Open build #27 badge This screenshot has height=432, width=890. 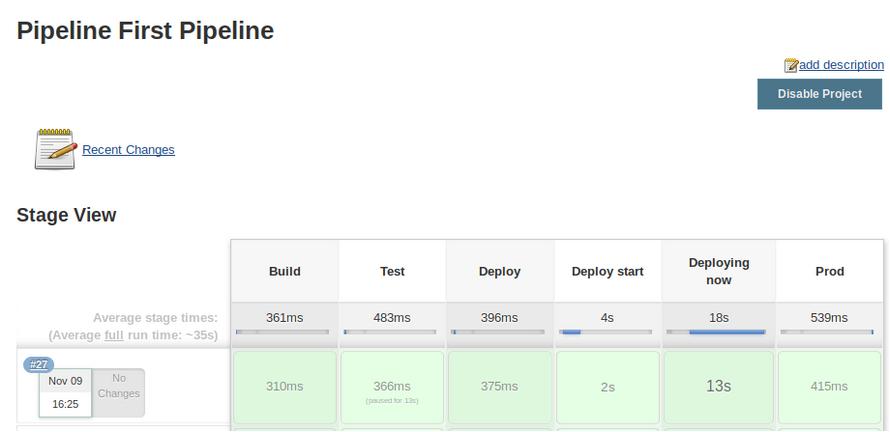pos(40,365)
